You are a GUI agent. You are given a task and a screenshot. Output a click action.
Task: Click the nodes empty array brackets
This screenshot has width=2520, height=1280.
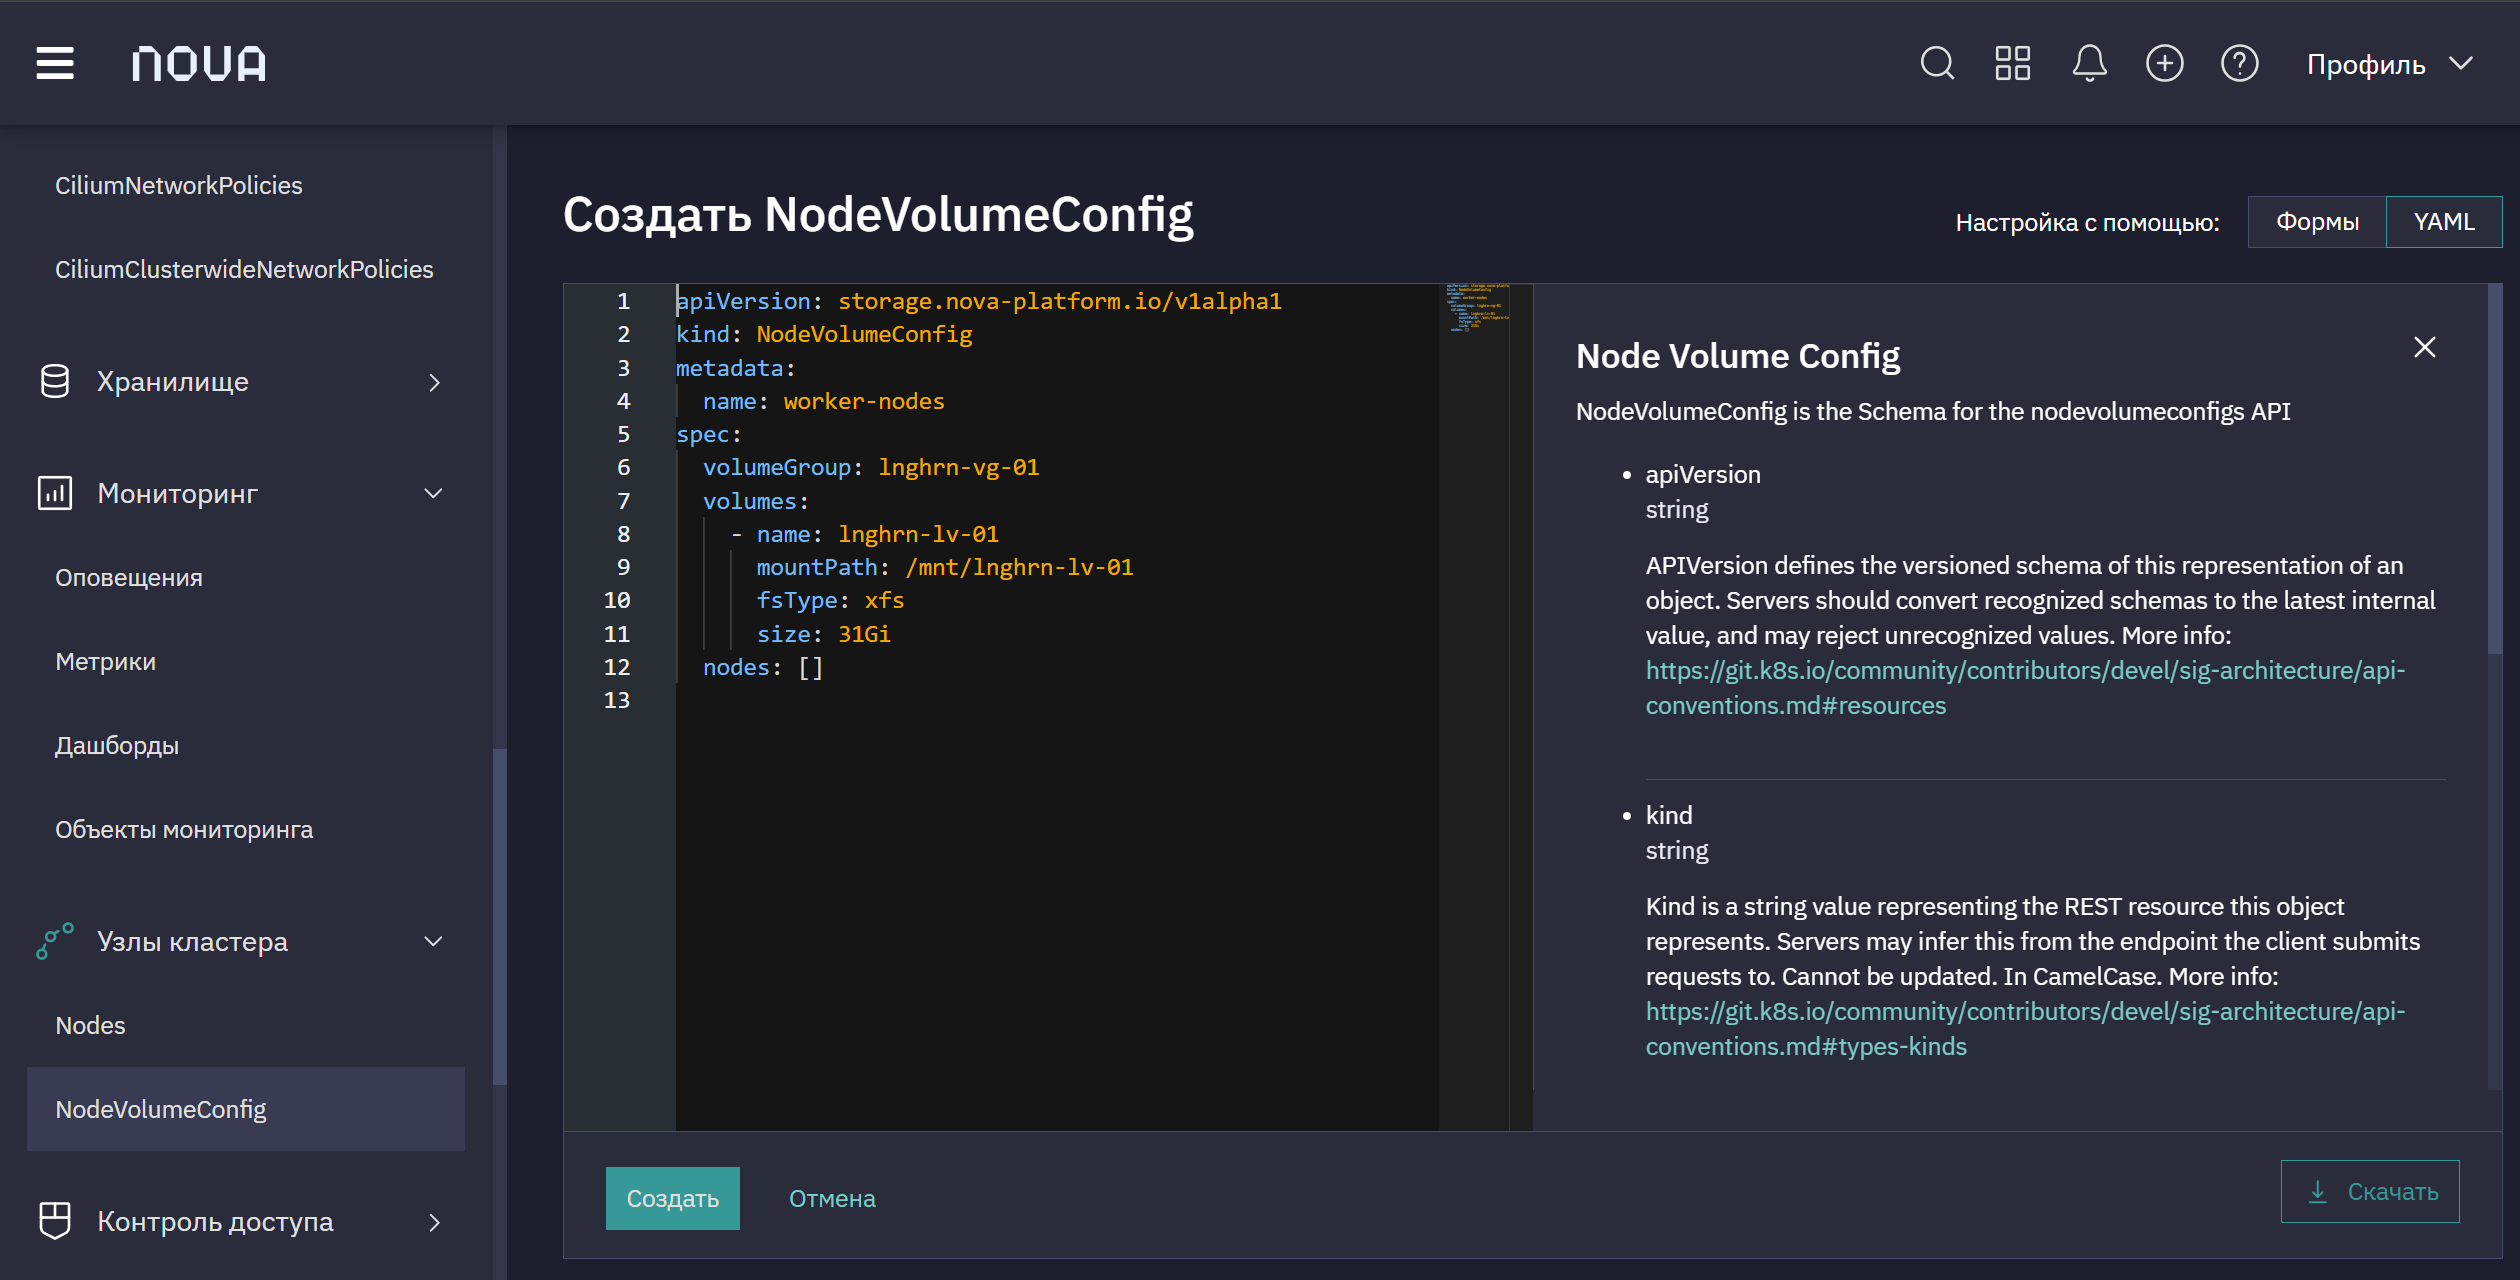(810, 667)
